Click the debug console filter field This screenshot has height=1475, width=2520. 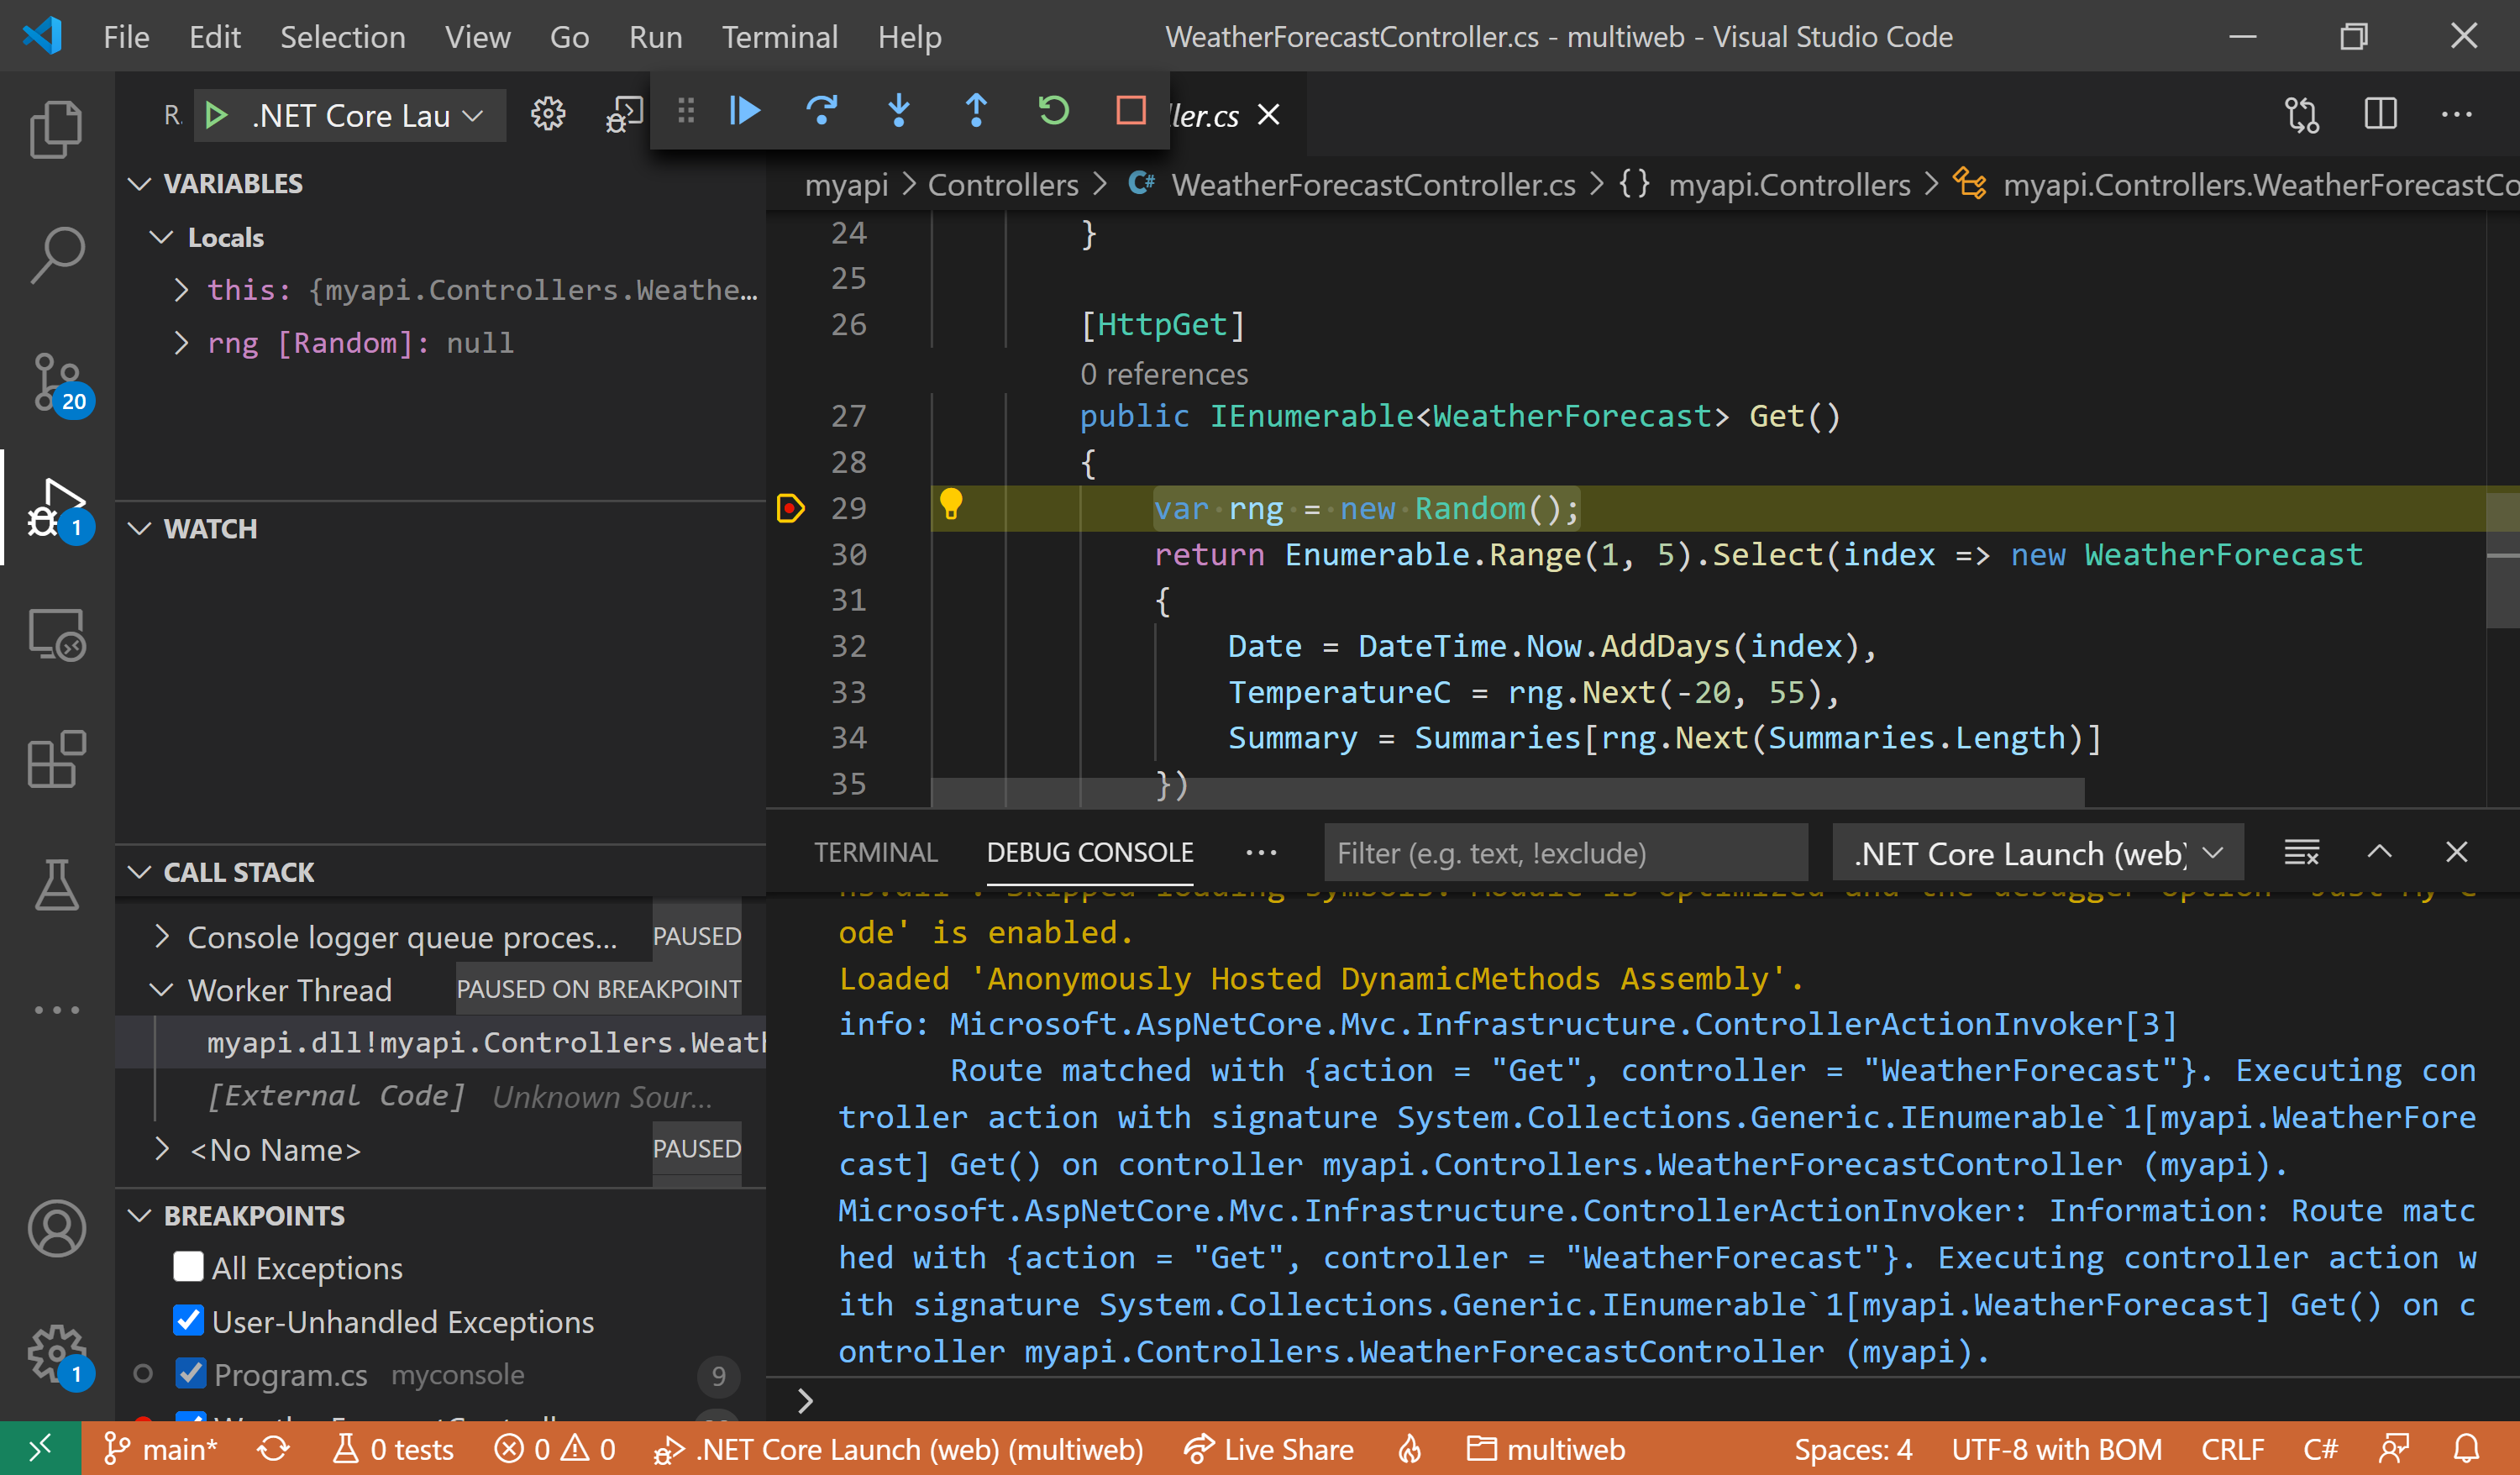[1565, 853]
